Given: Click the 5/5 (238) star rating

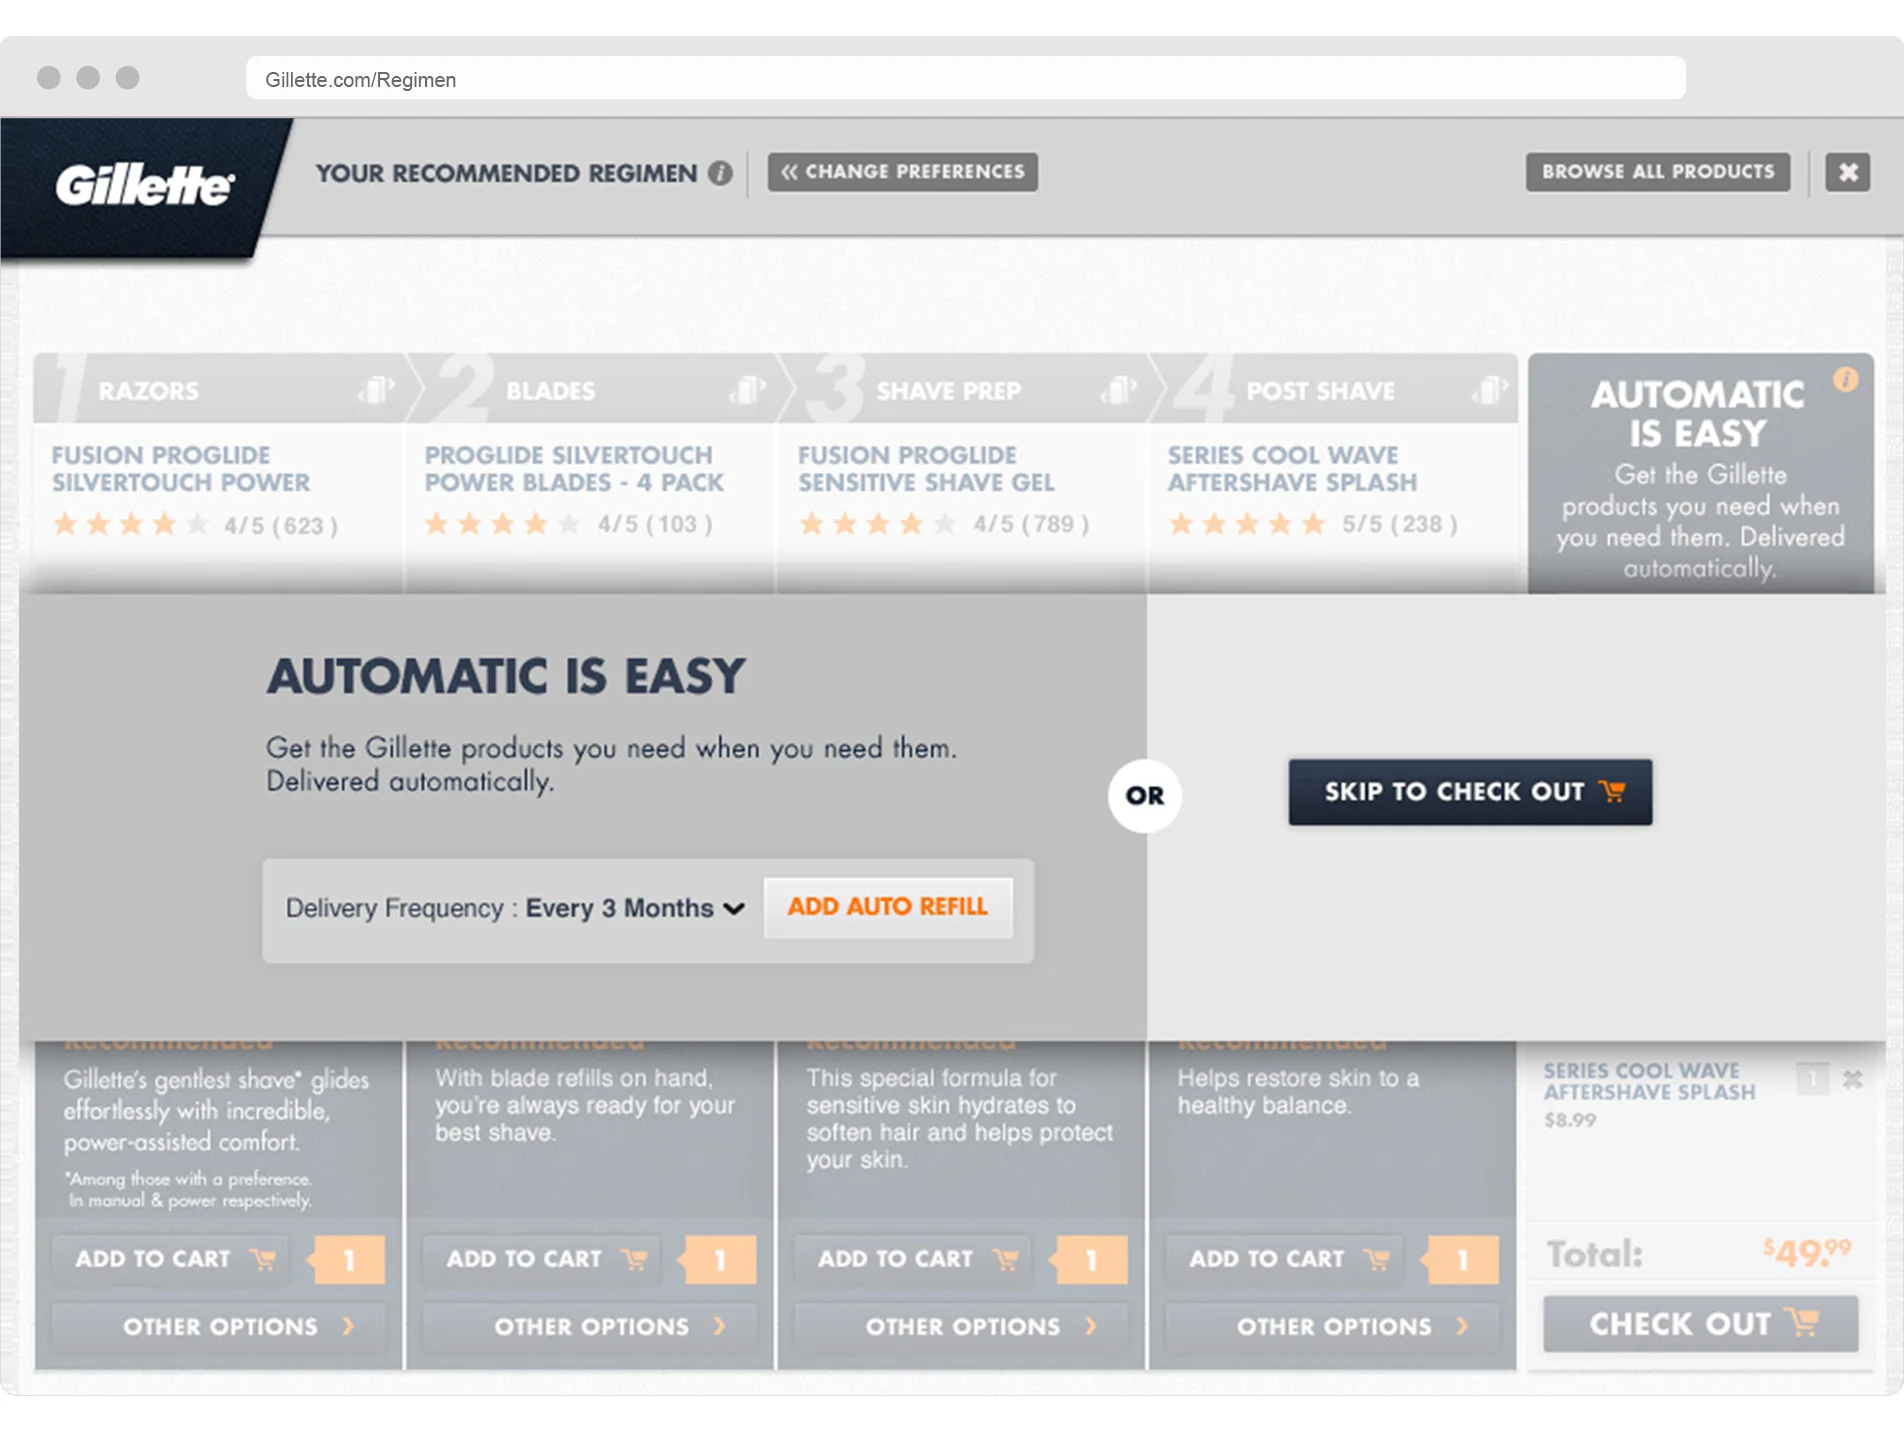Looking at the screenshot, I should [x=1313, y=524].
